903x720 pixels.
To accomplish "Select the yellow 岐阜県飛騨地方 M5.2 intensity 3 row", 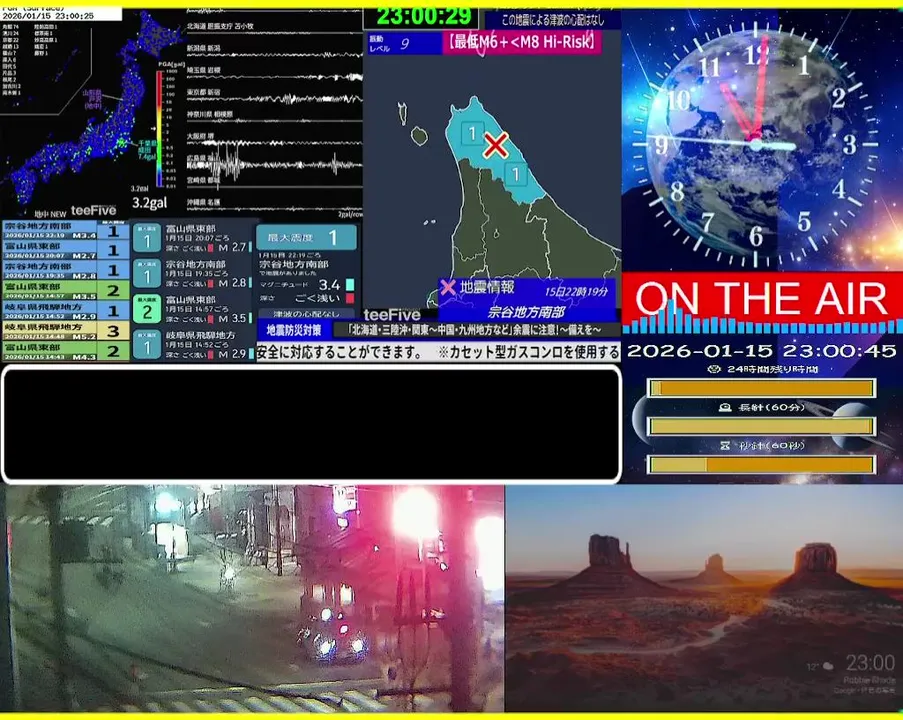I will click(65, 331).
